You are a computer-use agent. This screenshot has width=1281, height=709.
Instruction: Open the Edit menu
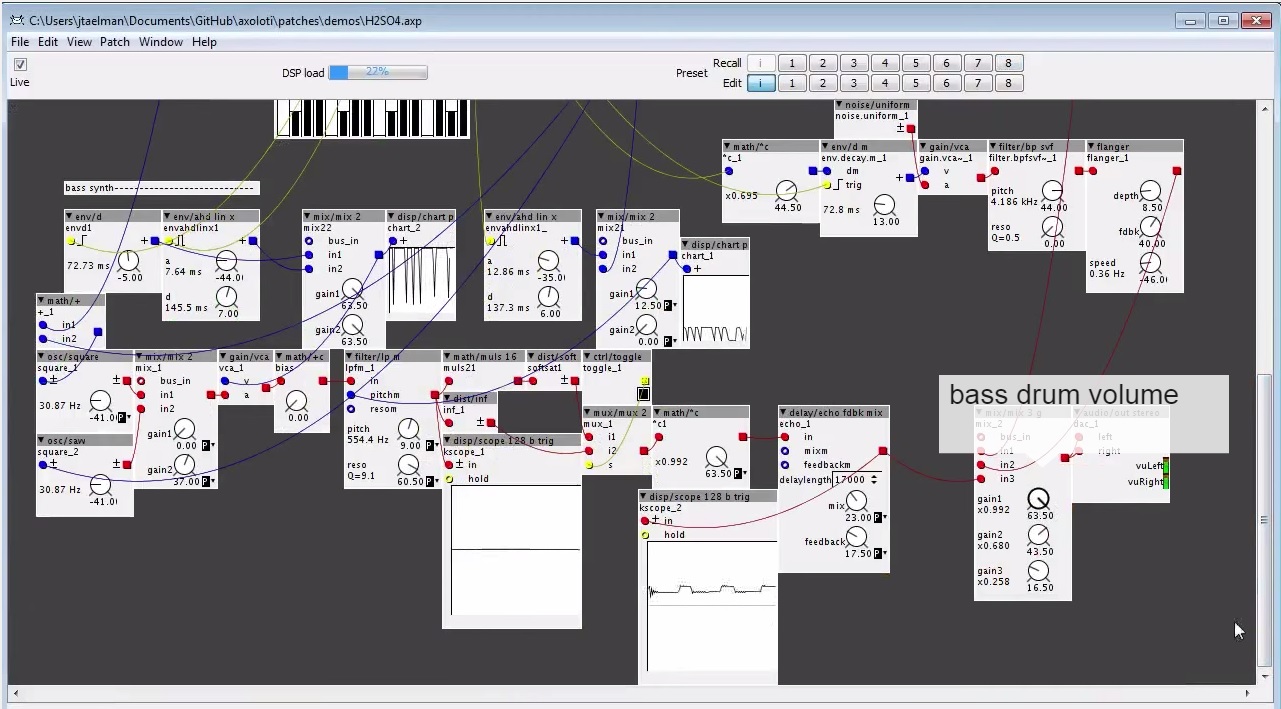click(48, 42)
